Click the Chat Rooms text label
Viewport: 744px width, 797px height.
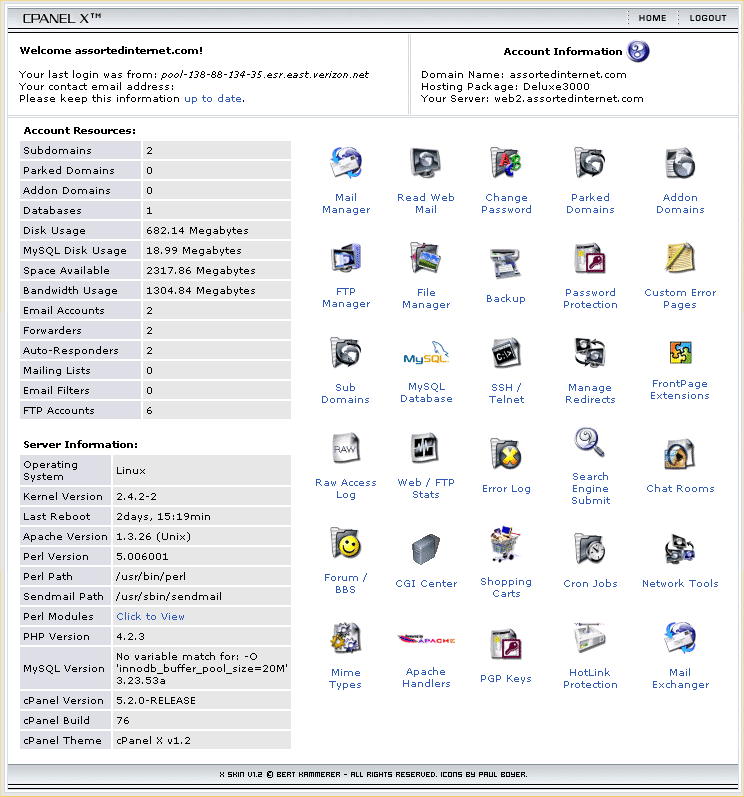click(680, 488)
